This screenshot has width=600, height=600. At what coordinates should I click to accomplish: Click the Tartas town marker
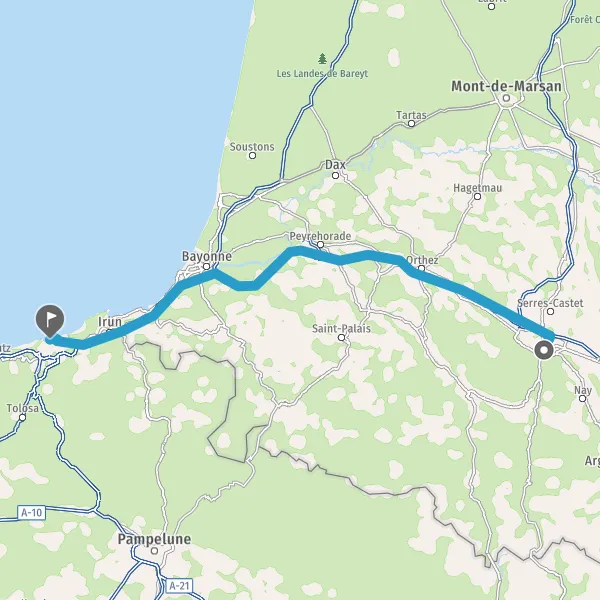point(411,123)
